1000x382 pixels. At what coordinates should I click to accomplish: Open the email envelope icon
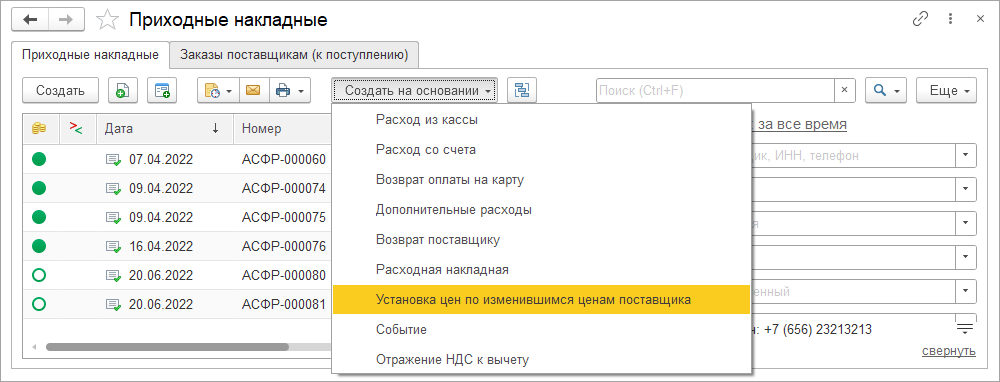(253, 91)
